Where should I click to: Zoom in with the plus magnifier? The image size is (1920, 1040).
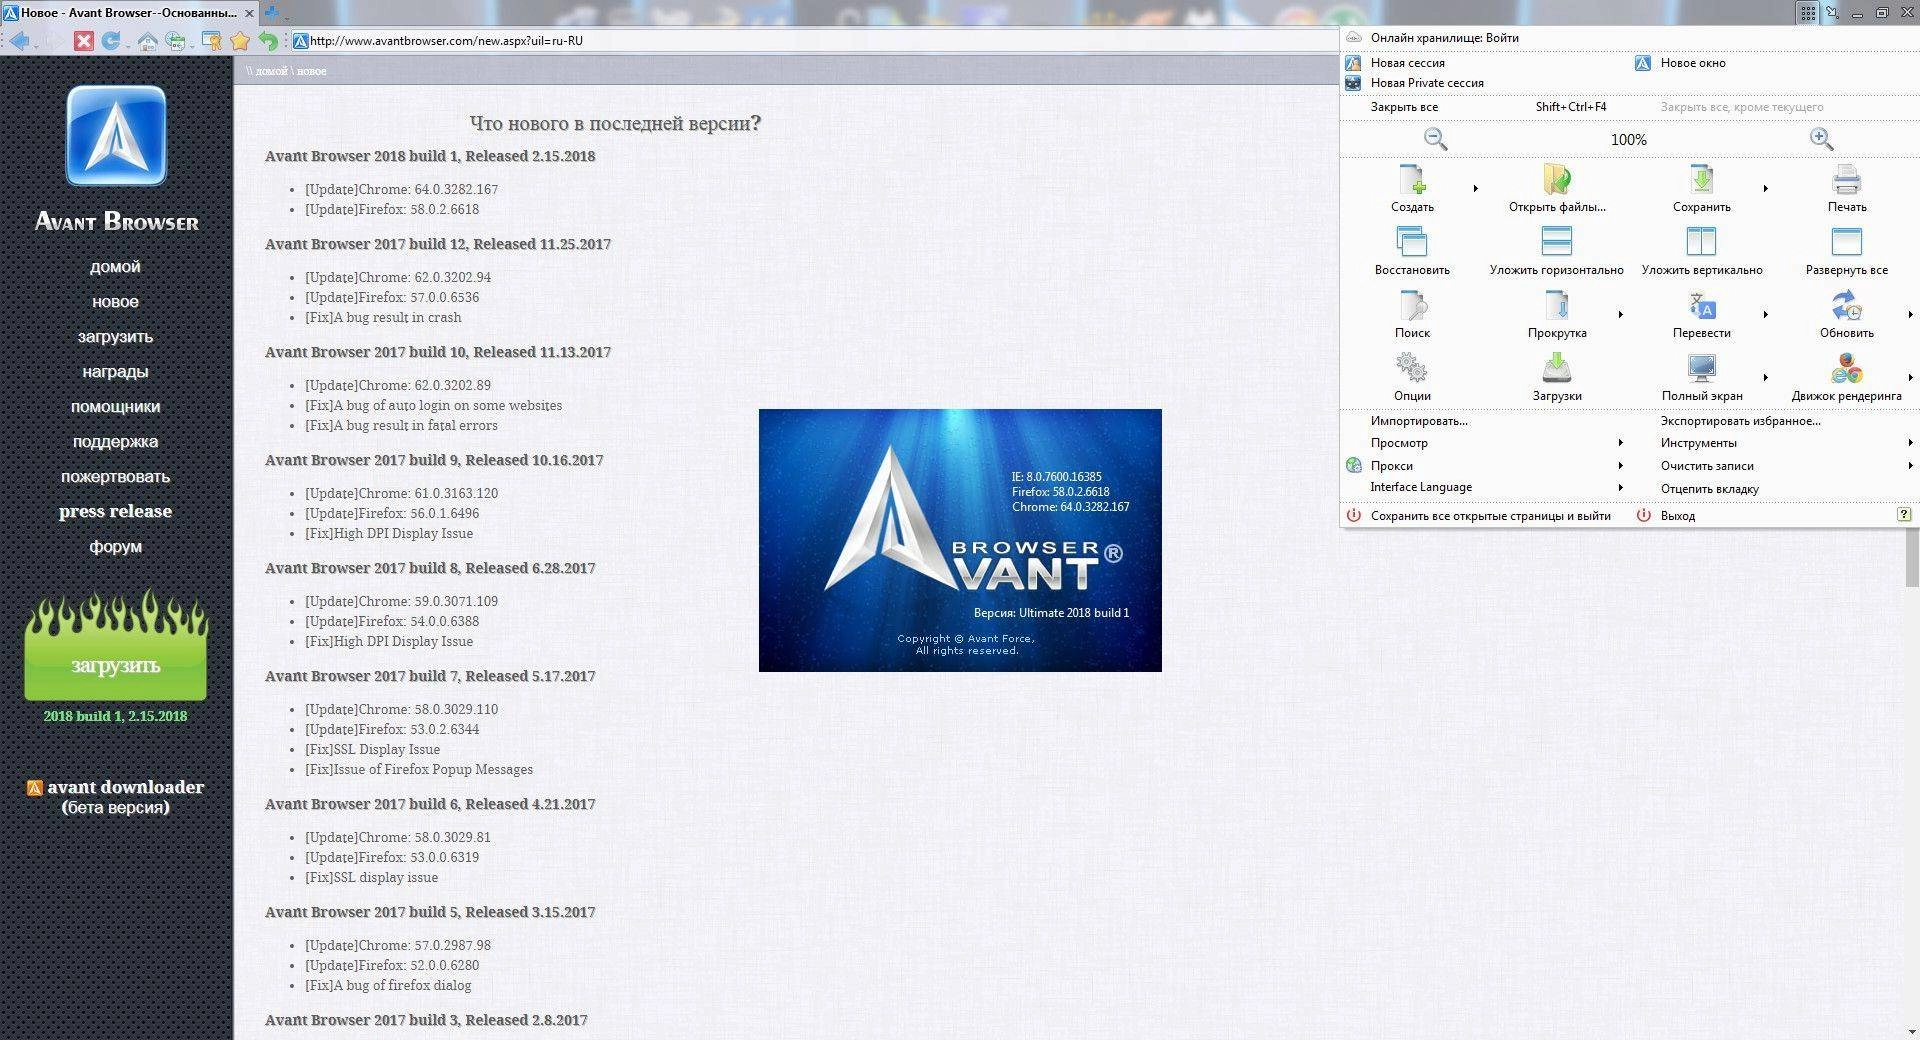pyautogui.click(x=1822, y=139)
